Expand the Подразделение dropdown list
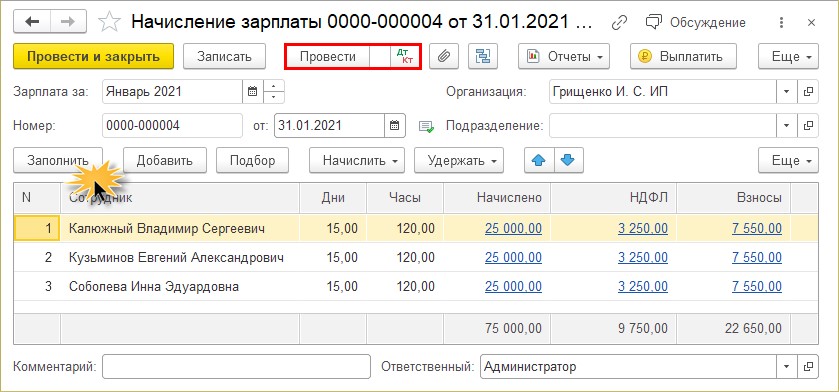The height and width of the screenshot is (392, 839). point(786,126)
